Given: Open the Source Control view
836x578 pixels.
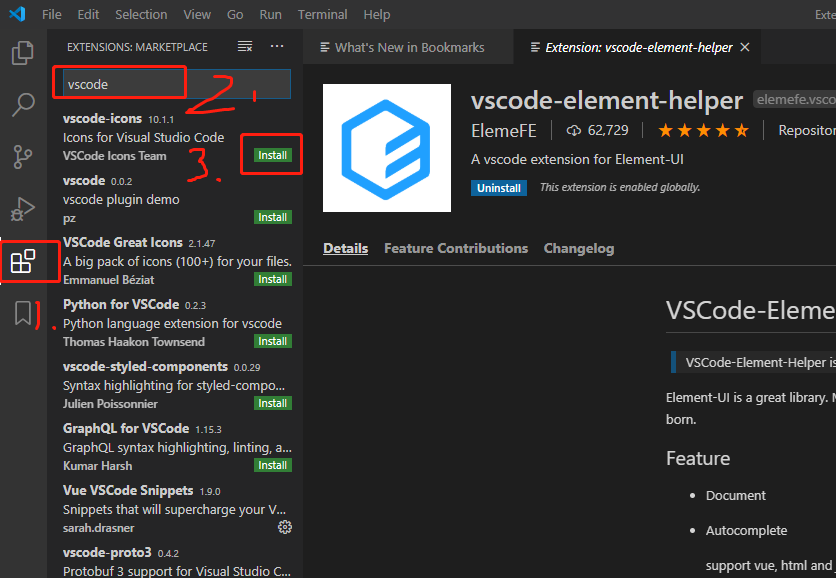Looking at the screenshot, I should pyautogui.click(x=22, y=157).
